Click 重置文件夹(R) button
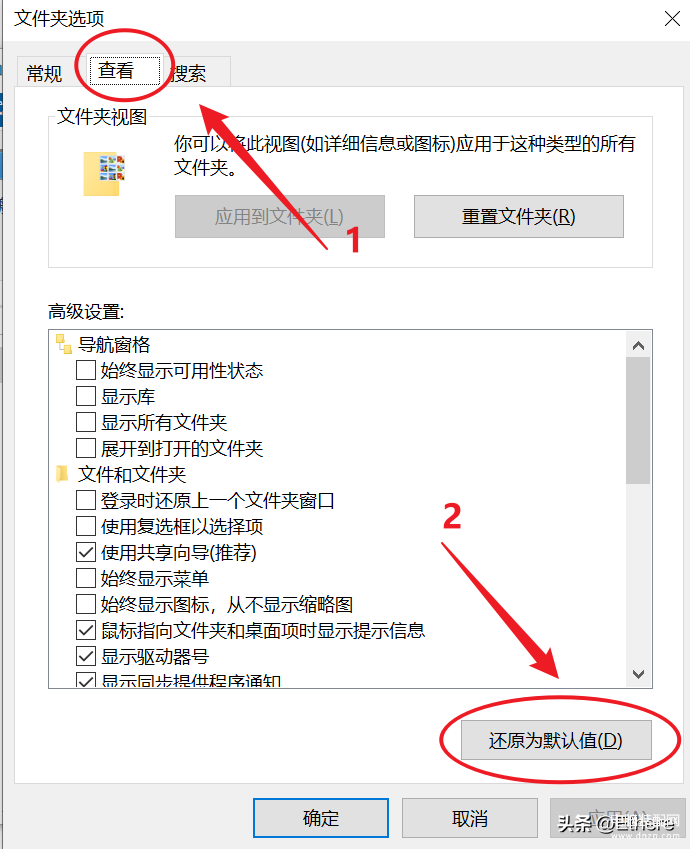Screen dimensions: 690x849 coord(518,217)
